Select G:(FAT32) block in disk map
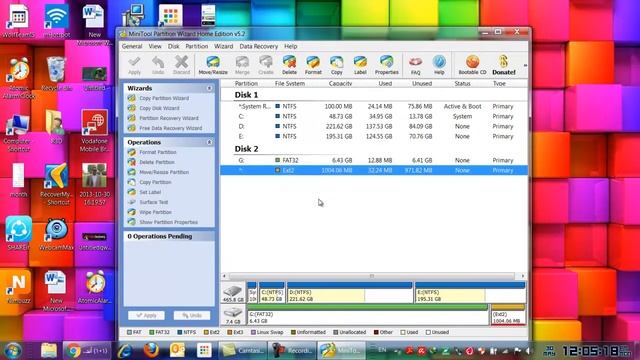The image size is (640, 360). click(367, 315)
